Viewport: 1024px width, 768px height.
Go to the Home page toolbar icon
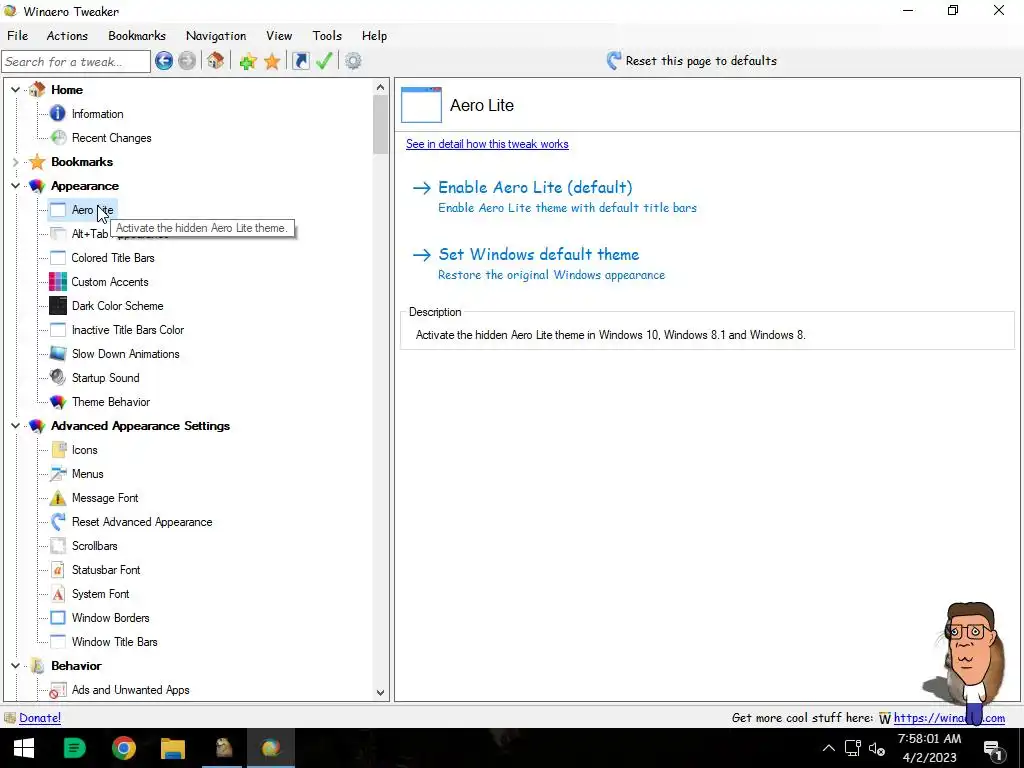point(216,61)
